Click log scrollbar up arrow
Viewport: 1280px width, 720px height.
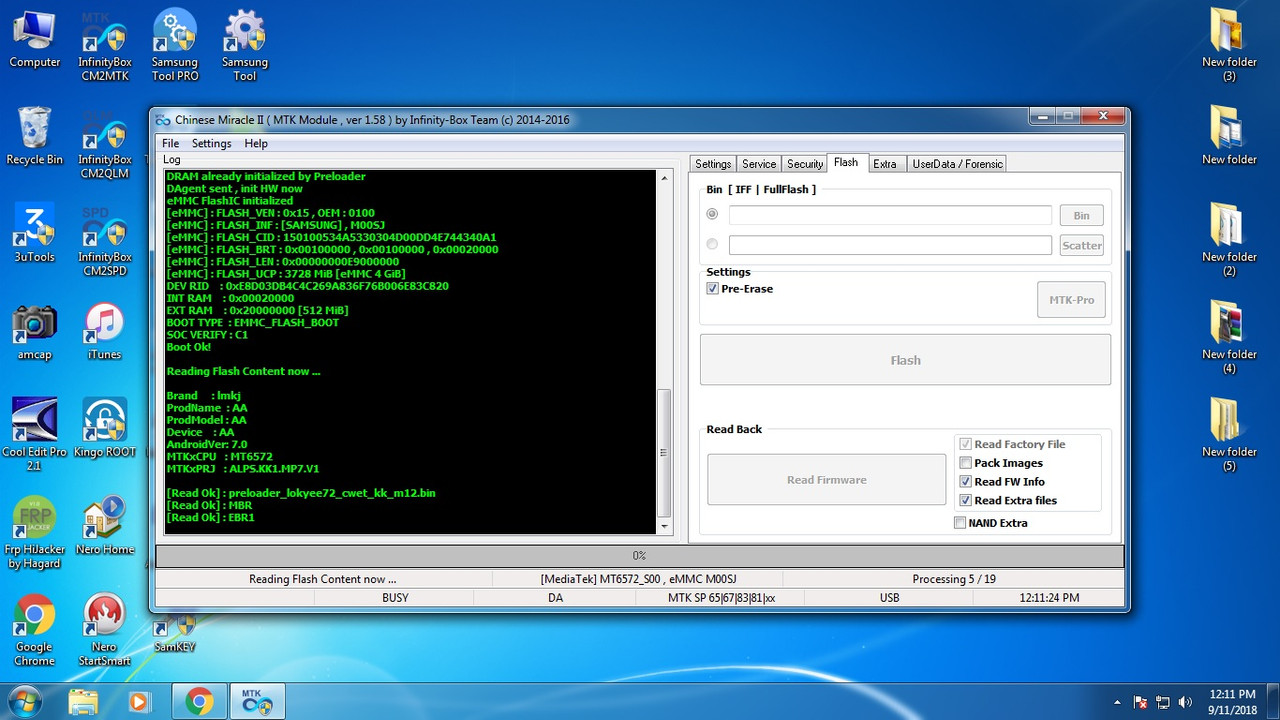coord(664,177)
